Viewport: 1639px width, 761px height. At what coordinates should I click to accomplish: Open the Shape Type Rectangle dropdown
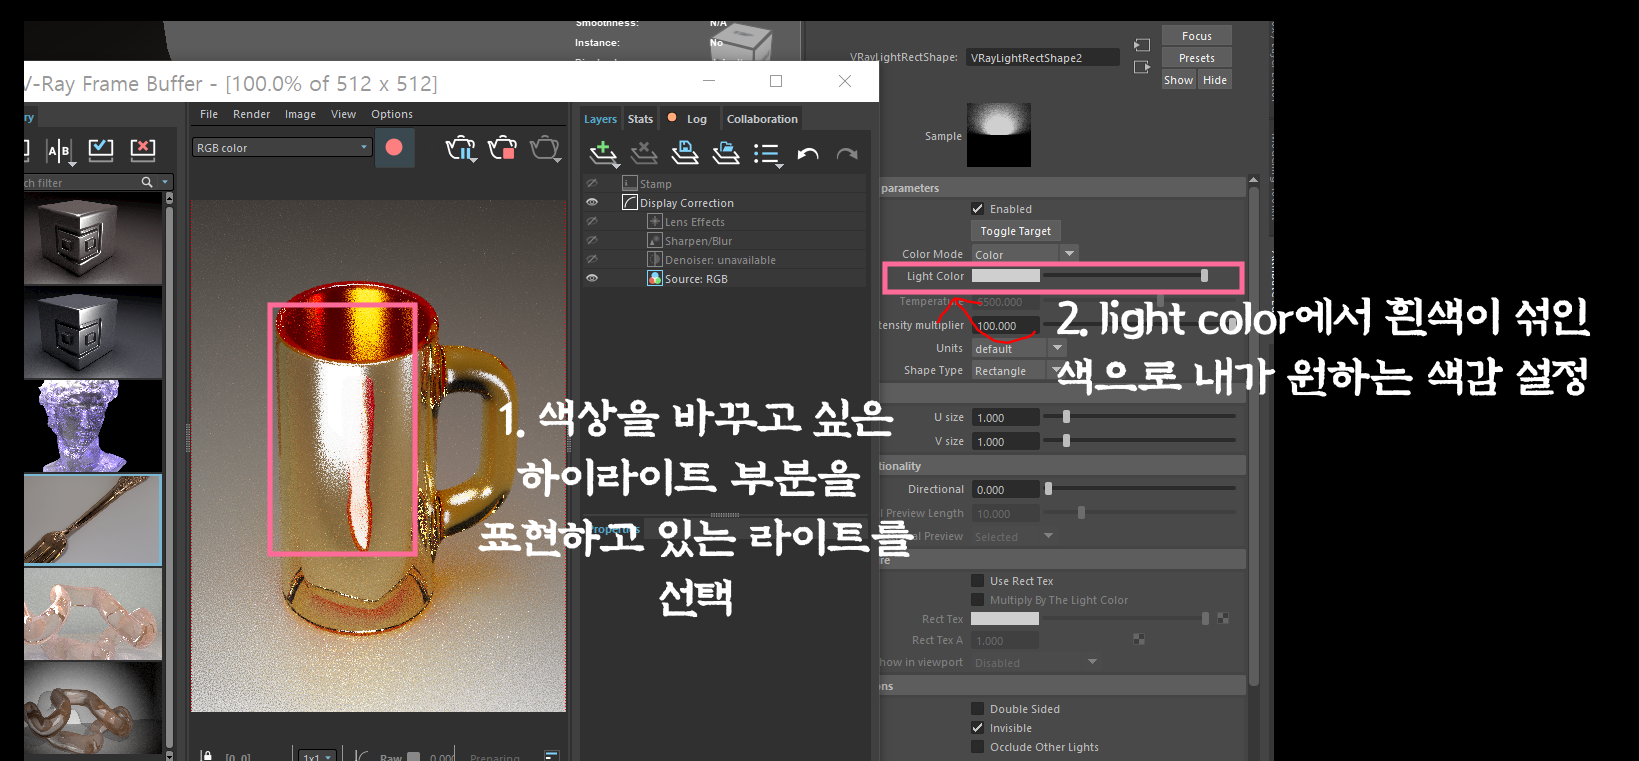coord(1017,370)
